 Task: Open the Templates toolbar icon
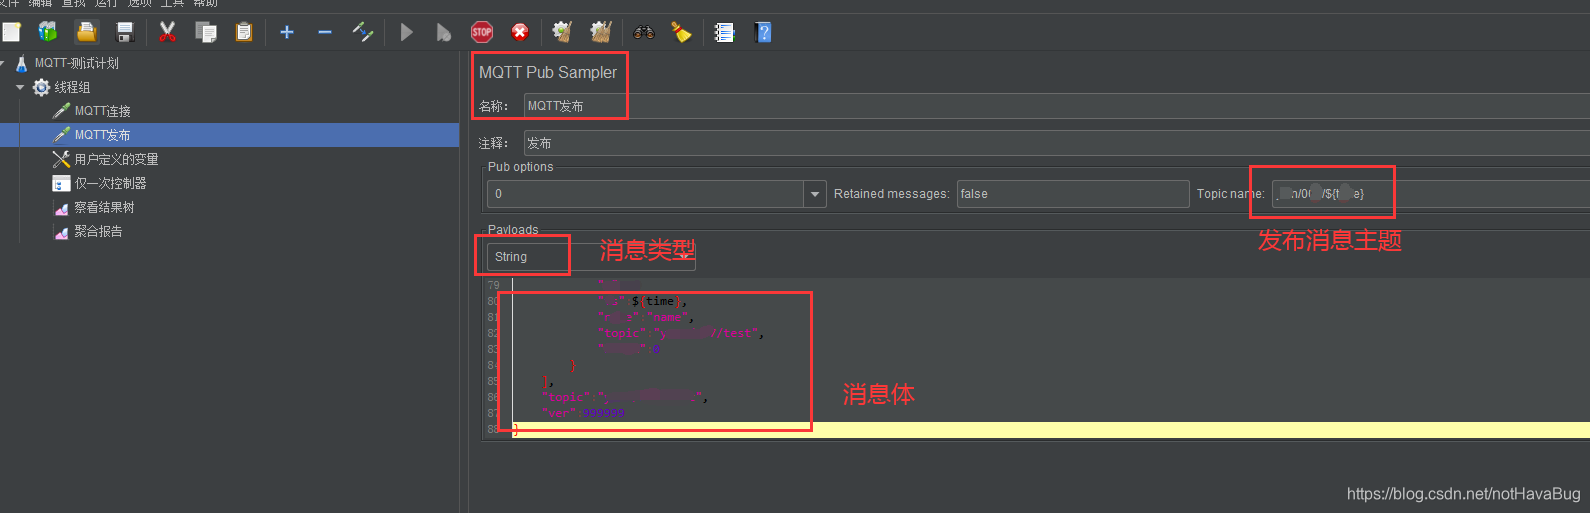(48, 32)
